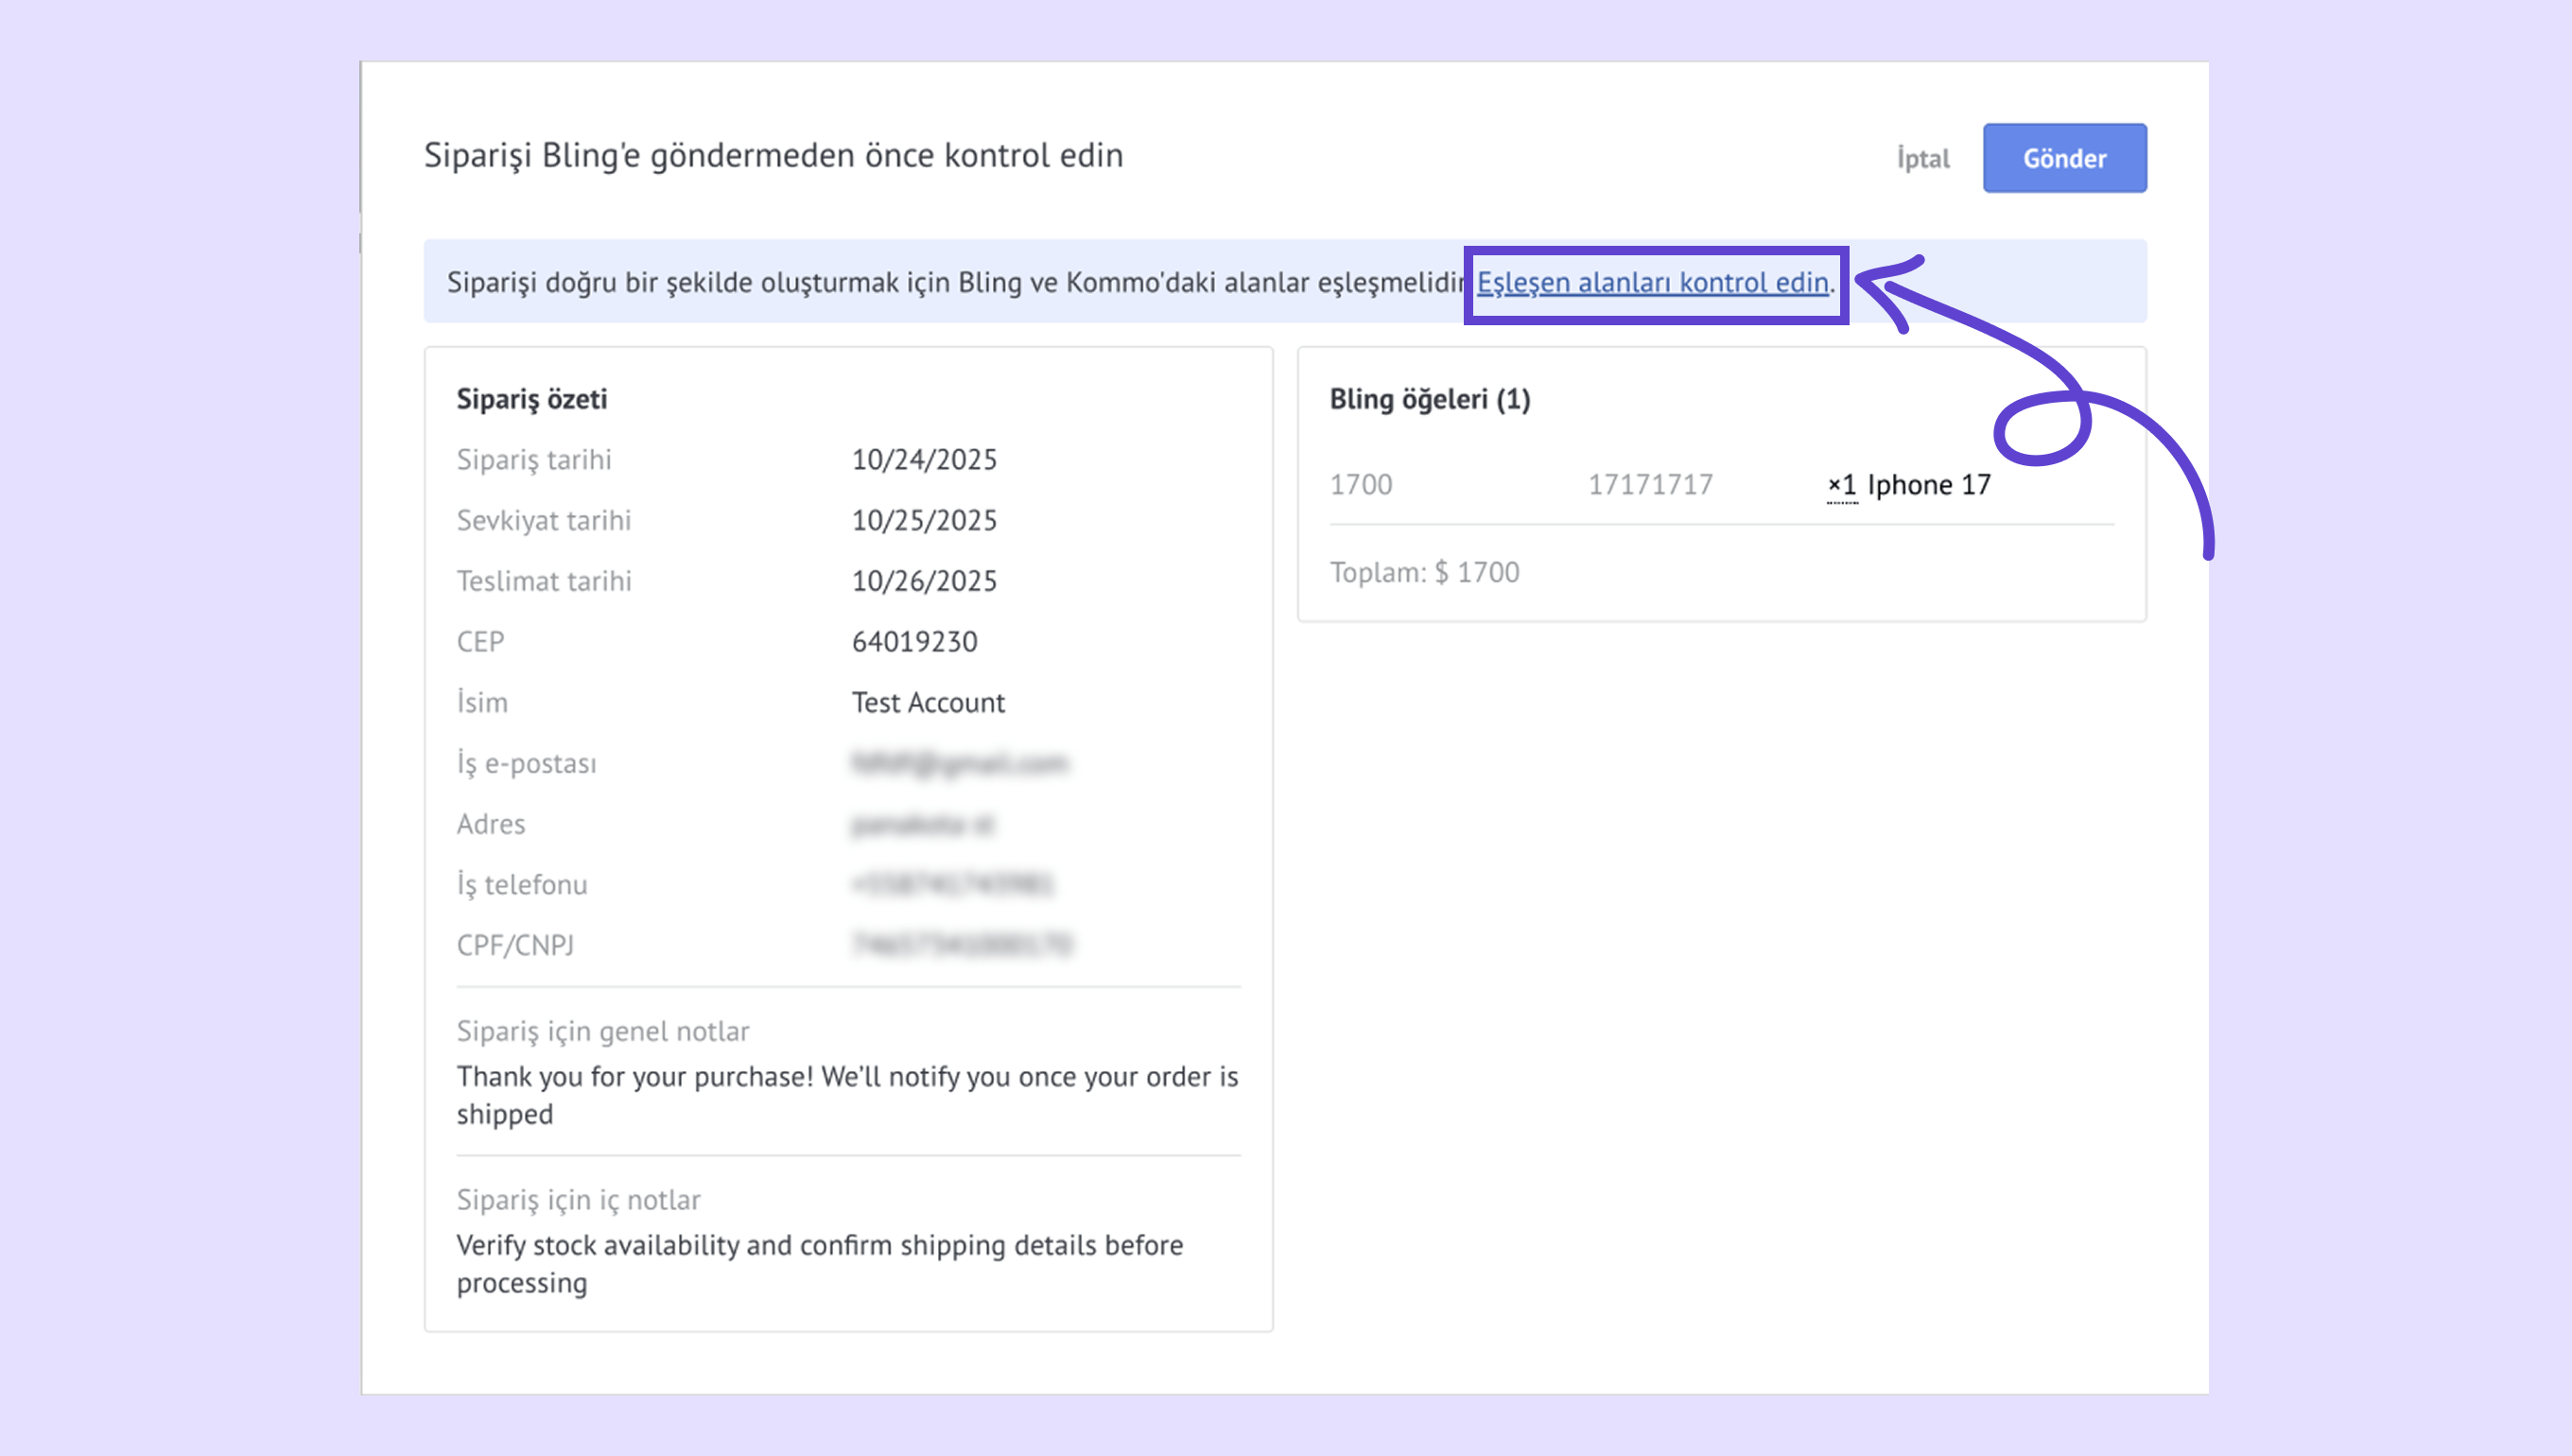2572x1456 pixels.
Task: Click the CEP value 64019230
Action: click(x=914, y=642)
